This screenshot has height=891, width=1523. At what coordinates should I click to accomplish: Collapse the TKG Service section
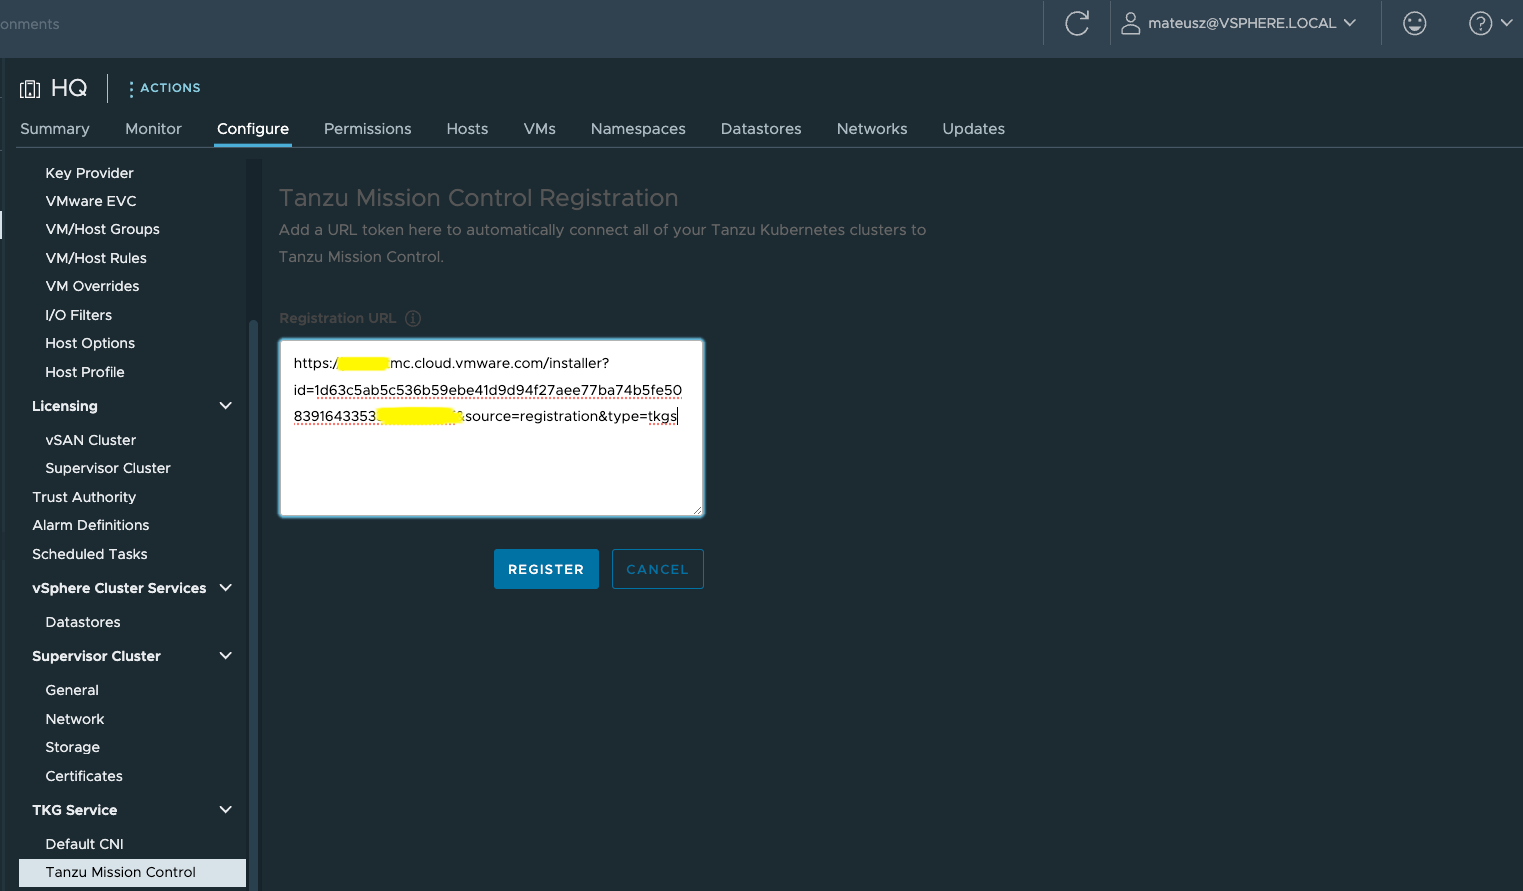(x=225, y=810)
